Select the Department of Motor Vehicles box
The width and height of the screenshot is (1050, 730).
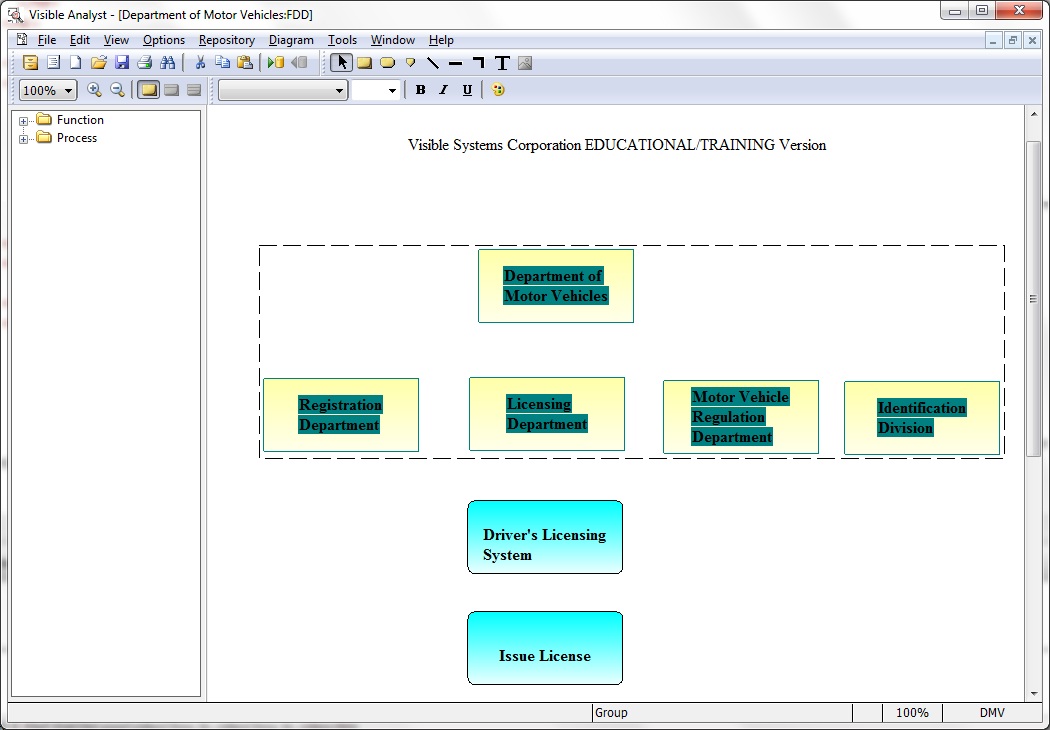pyautogui.click(x=556, y=286)
